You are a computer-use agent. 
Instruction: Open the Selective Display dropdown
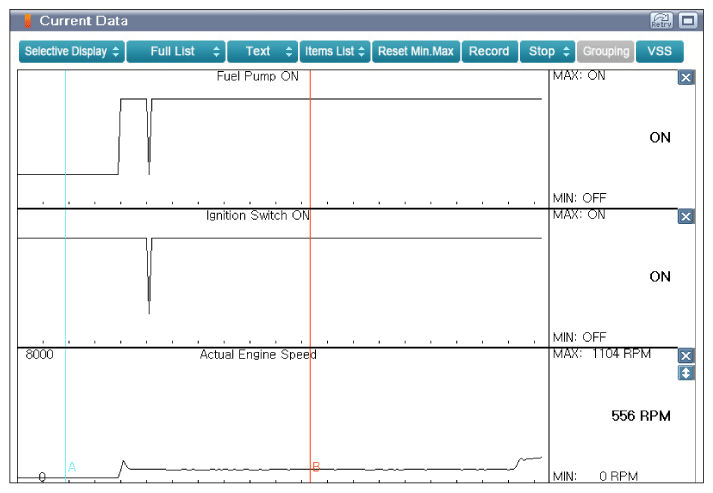click(x=71, y=51)
